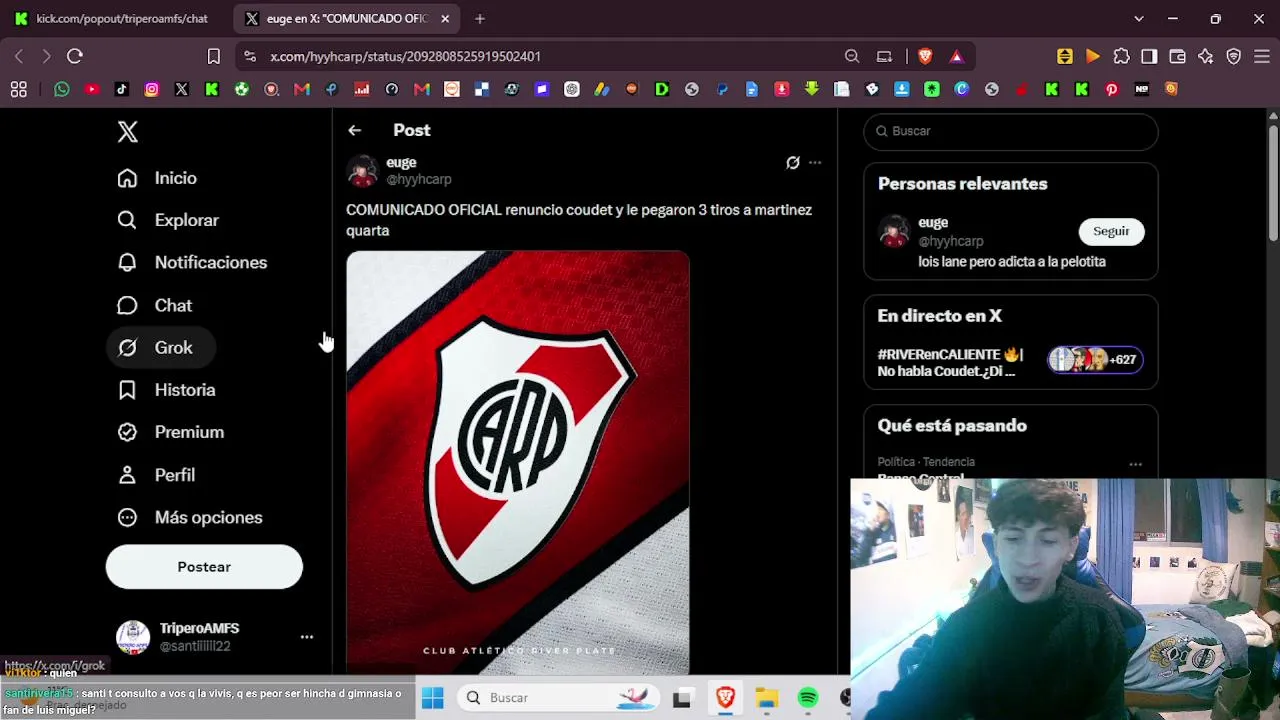Click the Windows taskbar Buscar search box

tap(559, 698)
